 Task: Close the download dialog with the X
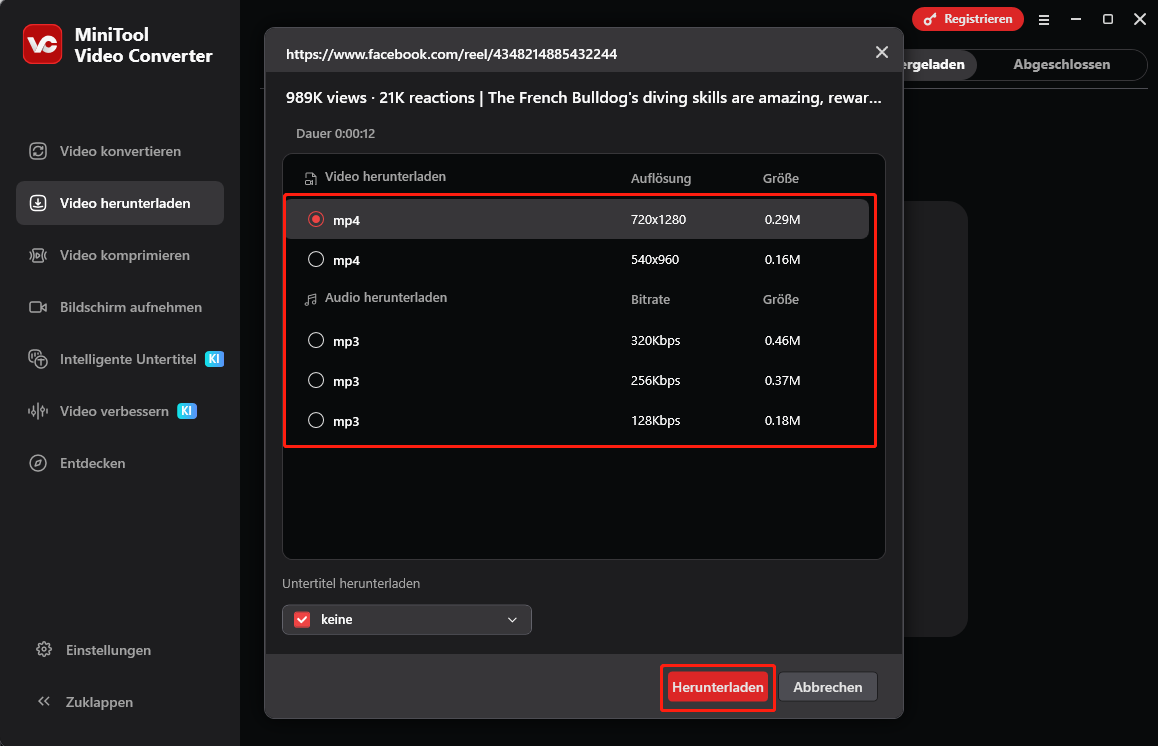[882, 52]
